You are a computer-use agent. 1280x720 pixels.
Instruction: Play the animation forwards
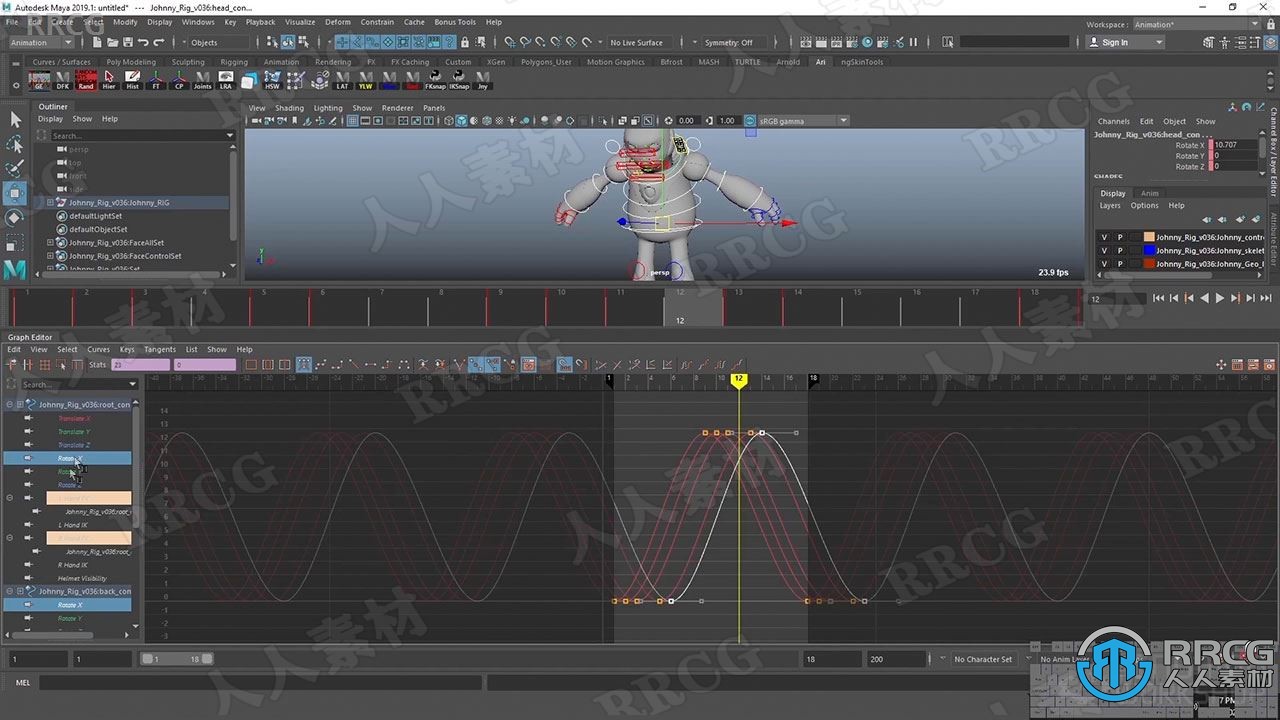(1219, 298)
